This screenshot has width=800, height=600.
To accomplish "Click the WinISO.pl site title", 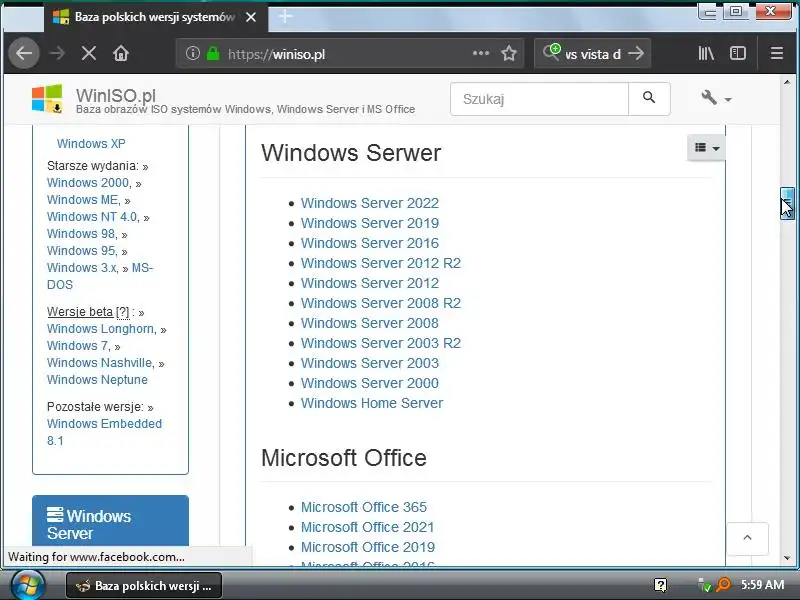I will point(116,95).
